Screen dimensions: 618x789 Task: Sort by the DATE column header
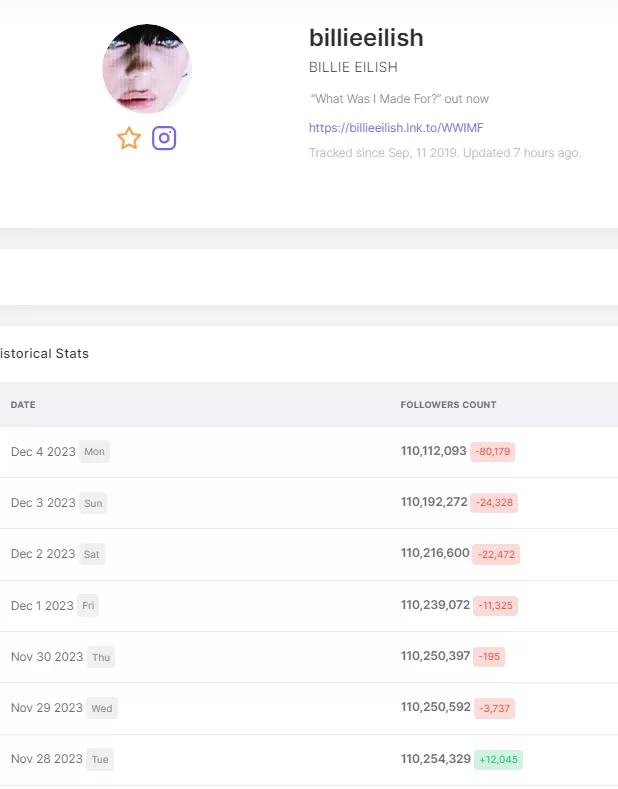[x=23, y=405]
